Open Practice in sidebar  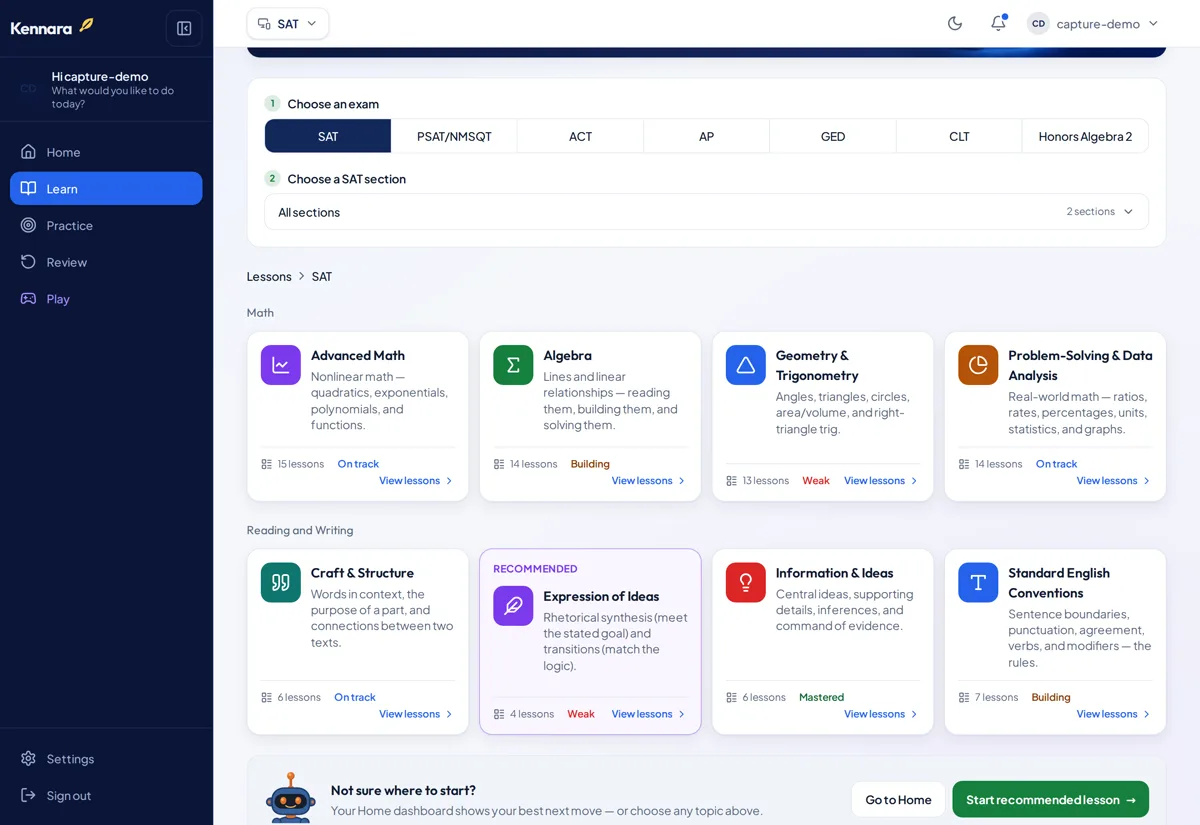coord(106,225)
